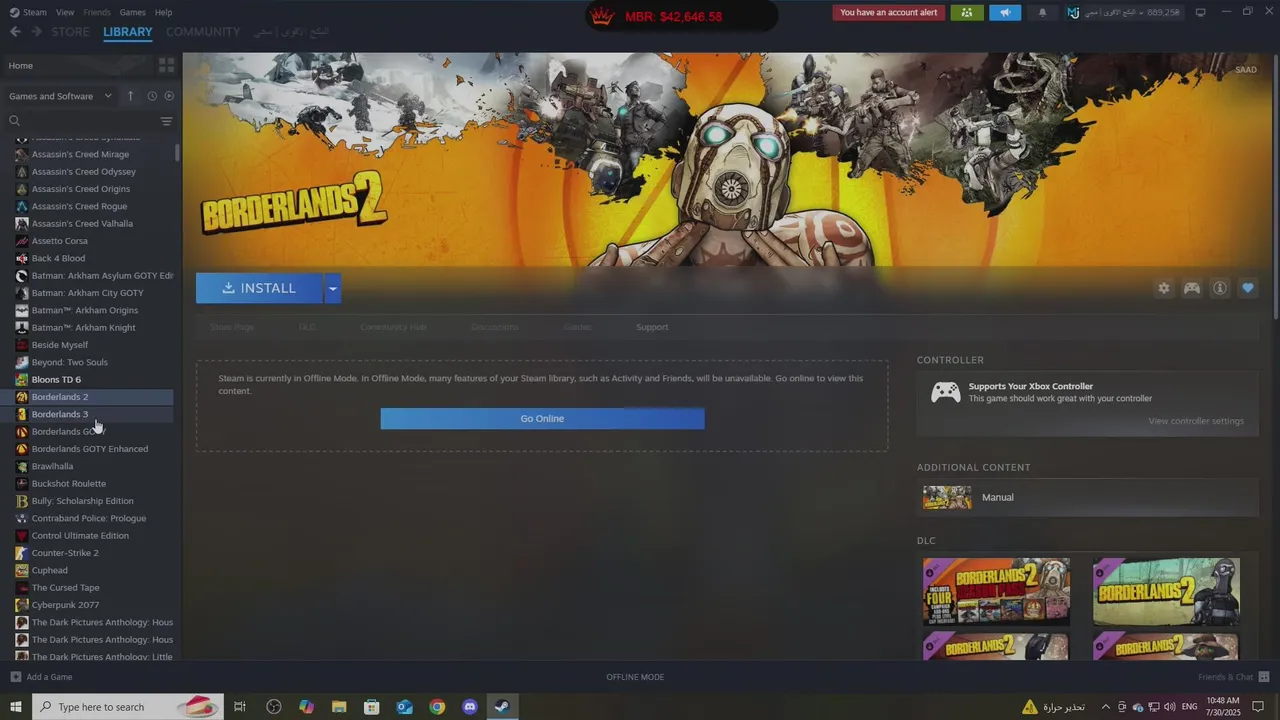Click Add a Game
Screen dimensions: 1280x720
click(41, 677)
